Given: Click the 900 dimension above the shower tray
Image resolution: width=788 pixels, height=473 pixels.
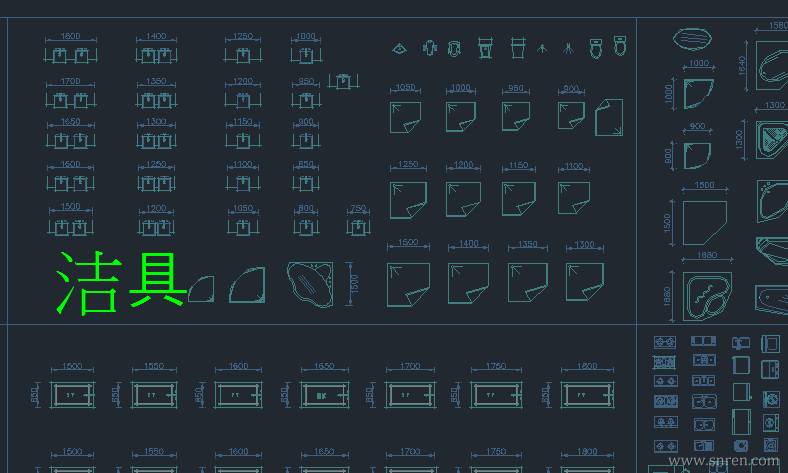Looking at the screenshot, I should click(571, 88).
